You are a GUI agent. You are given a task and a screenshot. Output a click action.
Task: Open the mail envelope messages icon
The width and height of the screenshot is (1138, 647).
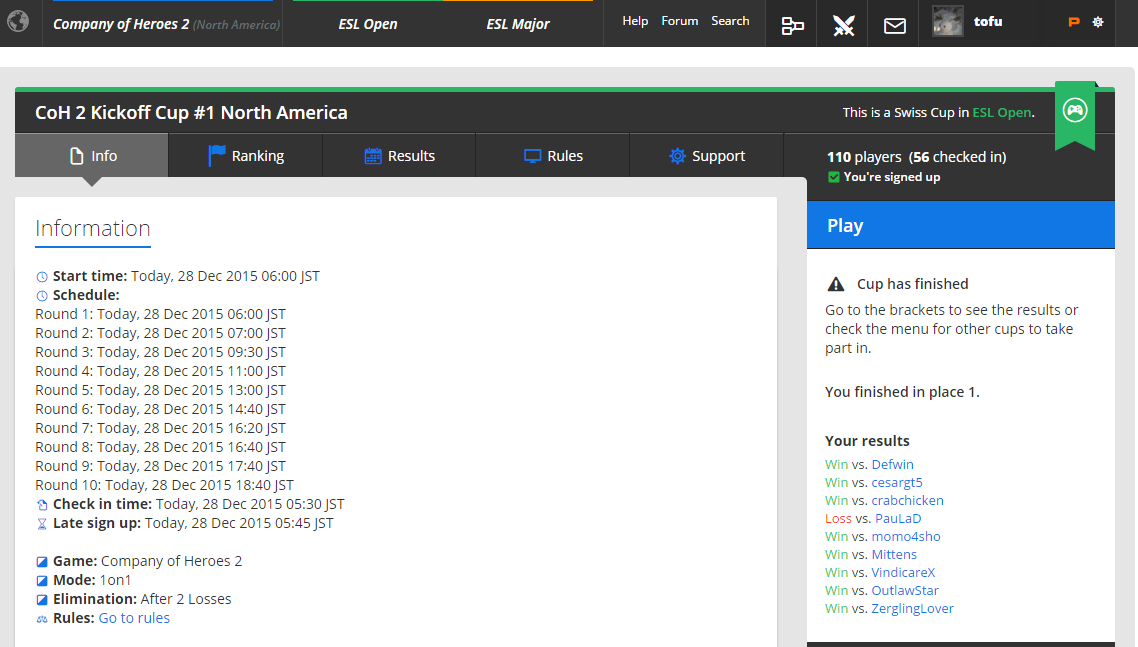(895, 26)
